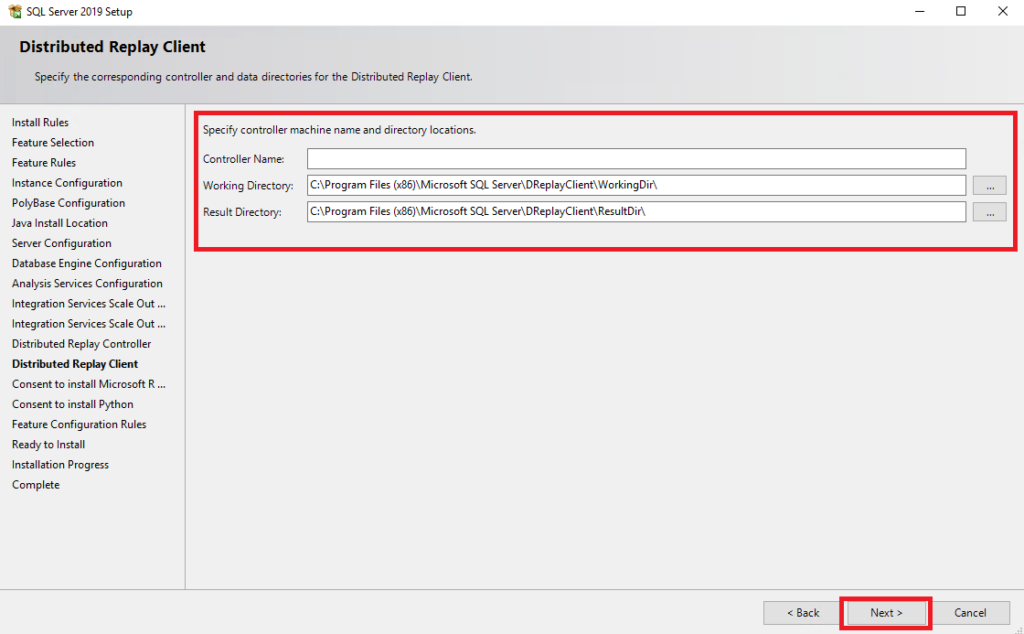The image size is (1024, 634).
Task: Open the Instance Configuration step
Action: tap(67, 183)
